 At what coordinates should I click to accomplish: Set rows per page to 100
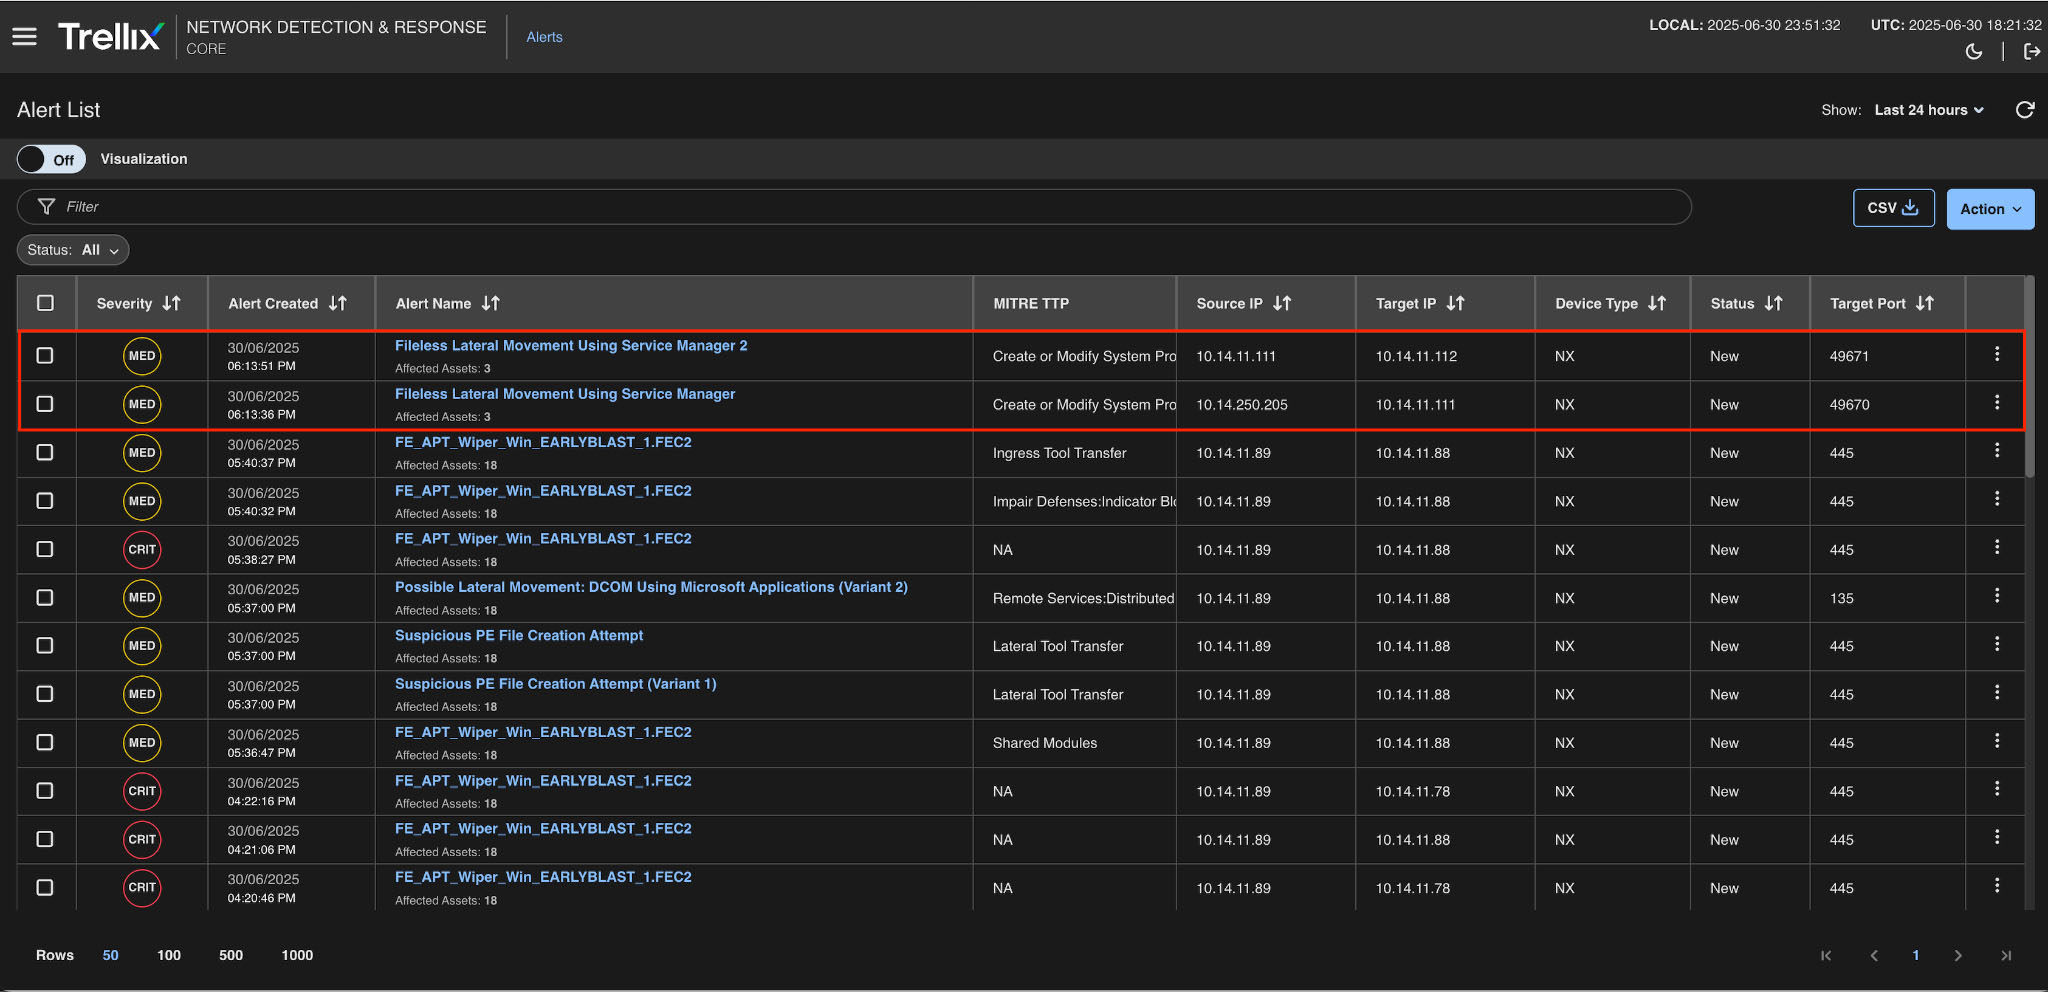click(169, 955)
